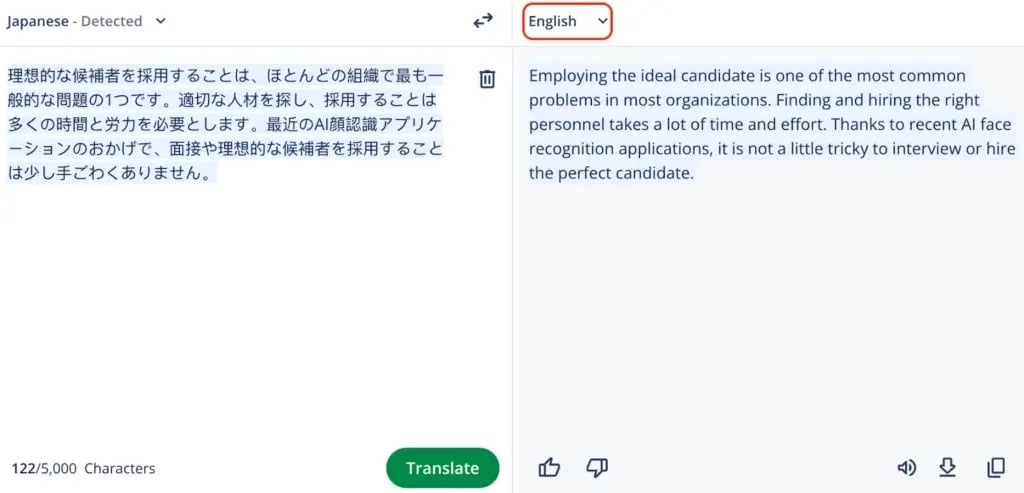1024x493 pixels.
Task: Select the Japanese - Detected language label
Action: coord(75,21)
